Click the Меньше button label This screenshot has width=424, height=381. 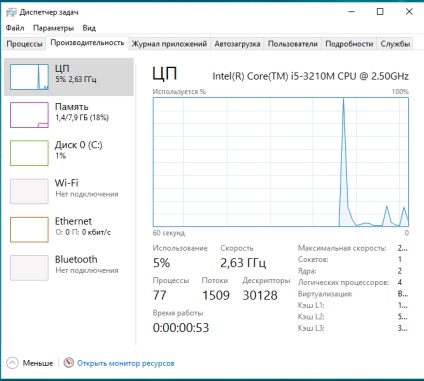tap(38, 363)
